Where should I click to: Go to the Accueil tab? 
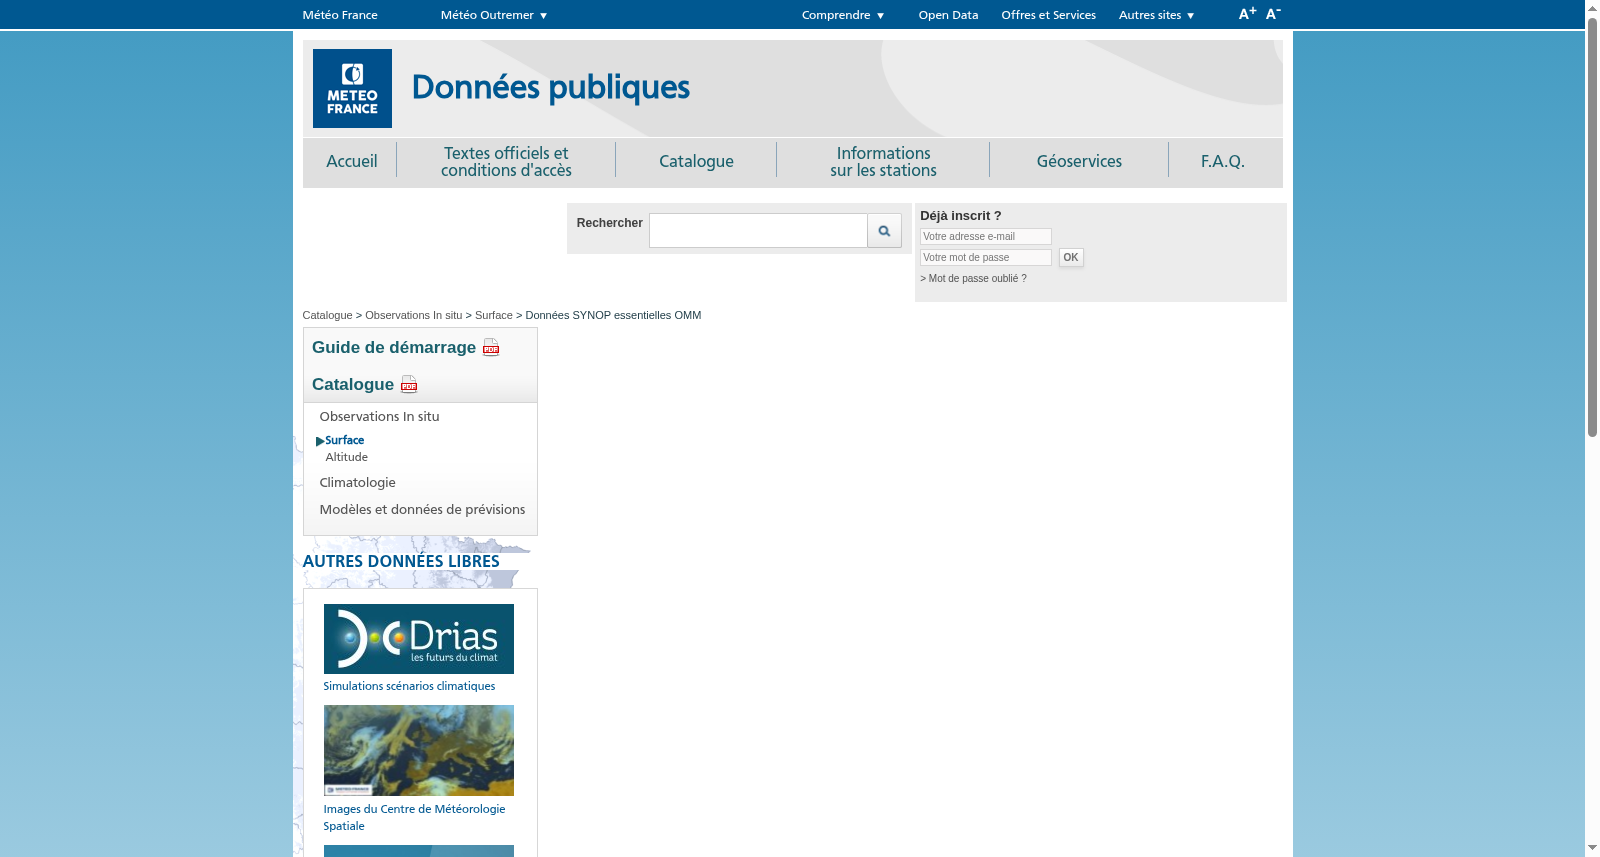tap(351, 161)
